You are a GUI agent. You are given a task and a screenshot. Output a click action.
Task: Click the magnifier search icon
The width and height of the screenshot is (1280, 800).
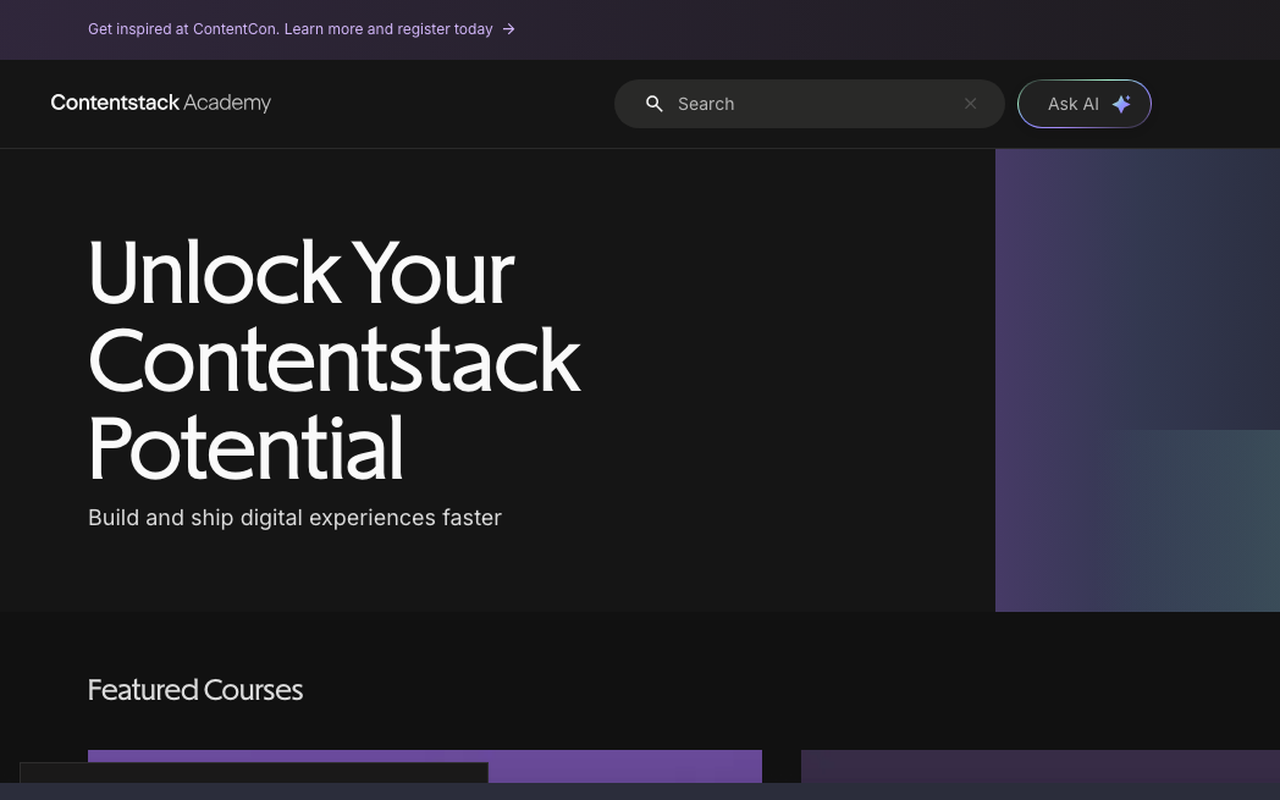(654, 104)
